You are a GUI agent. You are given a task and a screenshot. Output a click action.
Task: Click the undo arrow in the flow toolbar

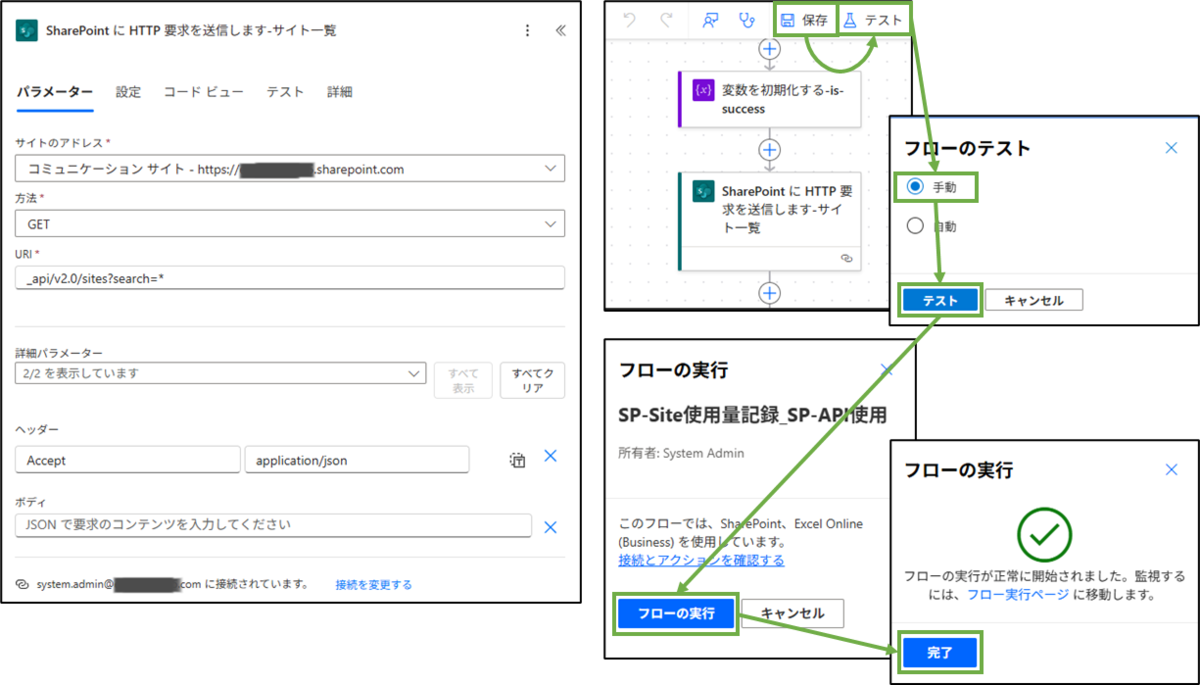click(x=629, y=19)
